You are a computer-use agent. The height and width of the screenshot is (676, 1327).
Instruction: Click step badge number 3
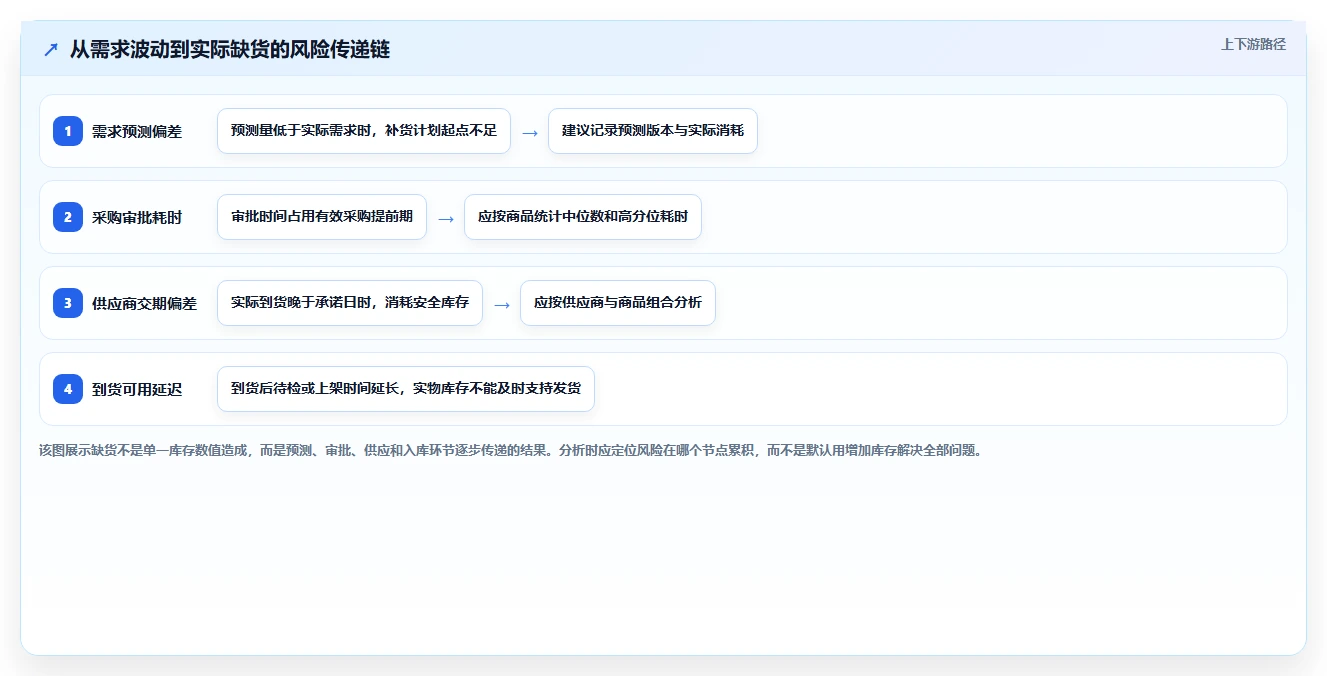pos(68,303)
